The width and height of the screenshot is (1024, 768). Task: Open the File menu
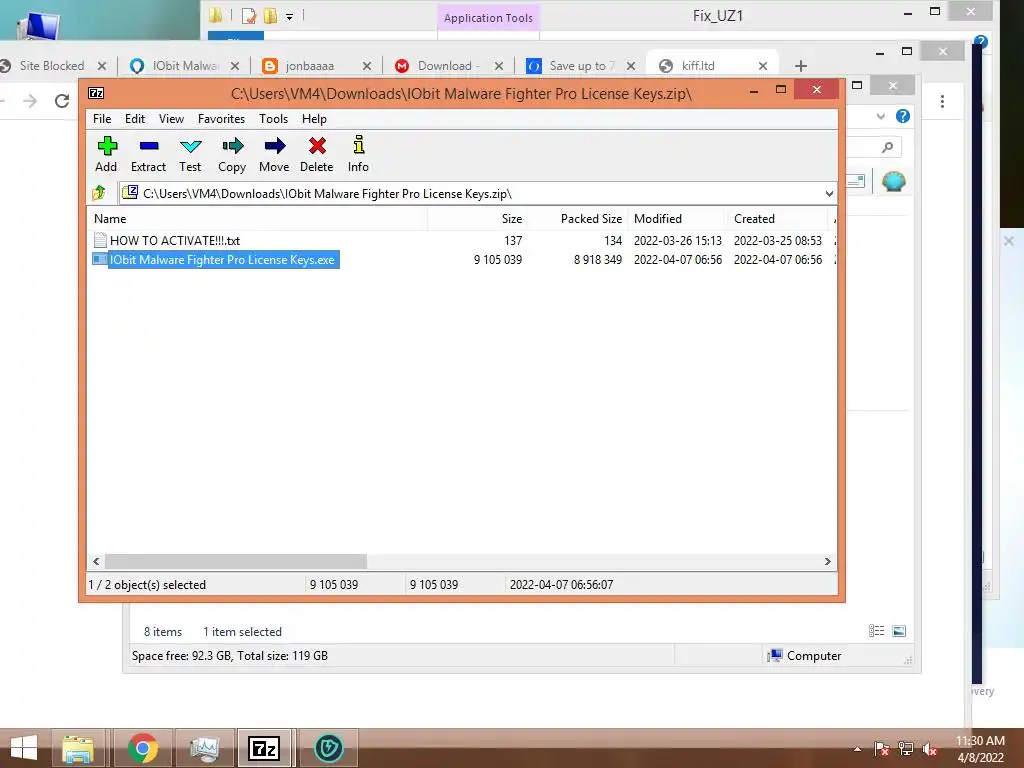coord(102,119)
